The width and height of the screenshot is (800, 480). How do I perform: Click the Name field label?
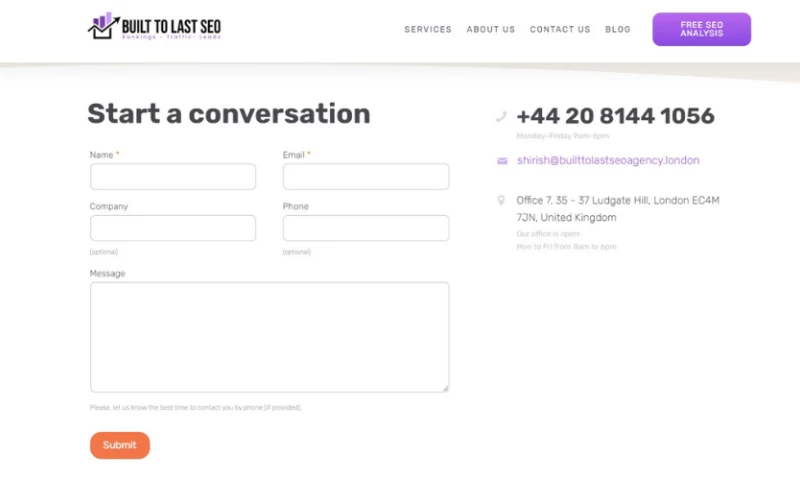point(102,155)
